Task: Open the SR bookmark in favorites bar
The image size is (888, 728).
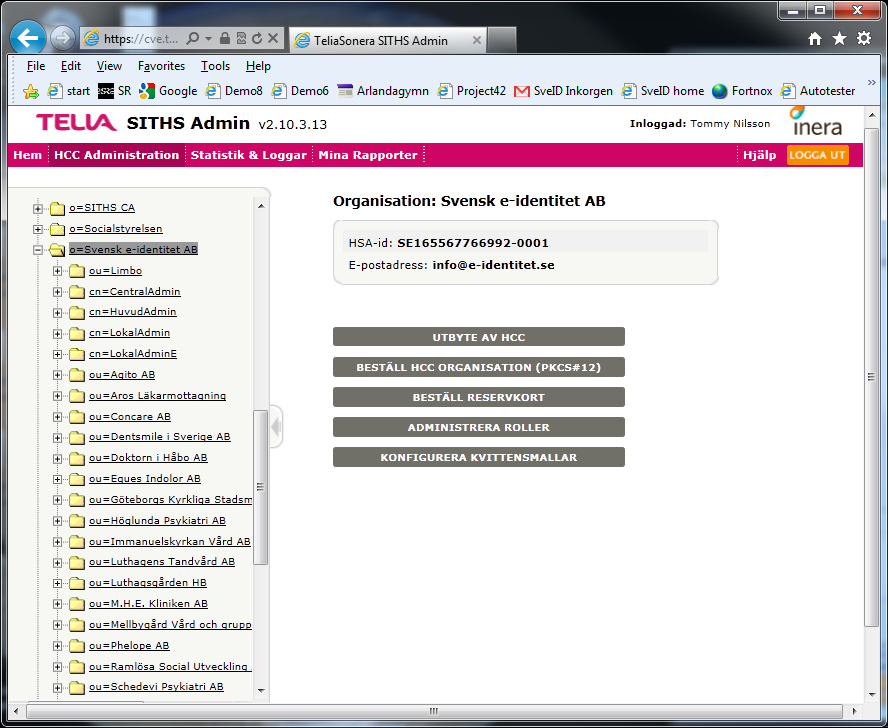Action: (x=114, y=91)
